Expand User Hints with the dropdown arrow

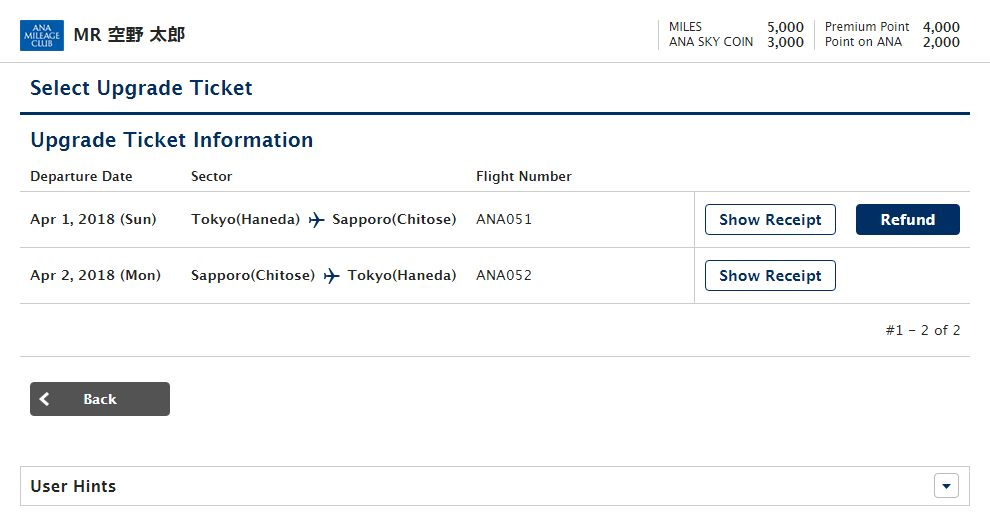(x=946, y=486)
